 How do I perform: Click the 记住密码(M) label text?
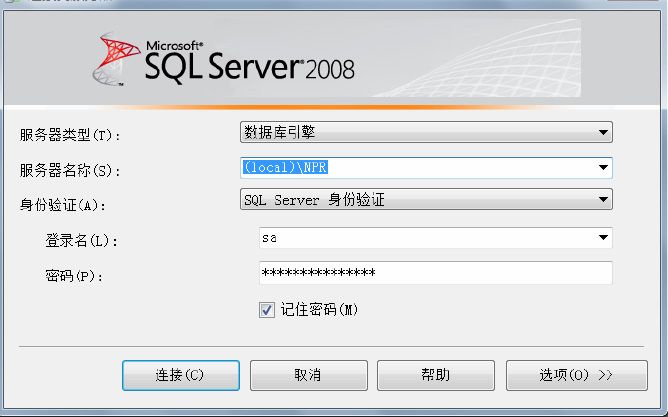tap(320, 310)
